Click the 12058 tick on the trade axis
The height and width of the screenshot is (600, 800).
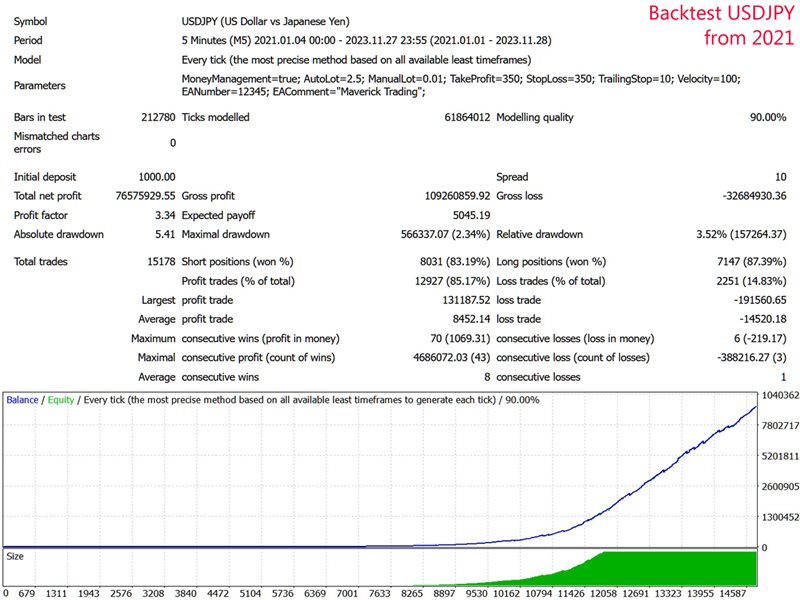coord(604,593)
